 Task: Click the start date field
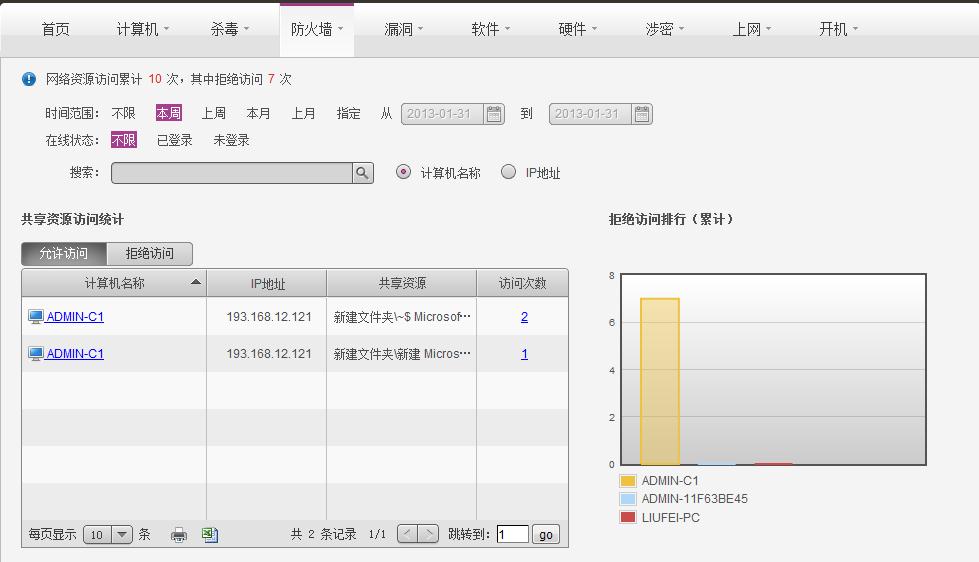pyautogui.click(x=442, y=114)
